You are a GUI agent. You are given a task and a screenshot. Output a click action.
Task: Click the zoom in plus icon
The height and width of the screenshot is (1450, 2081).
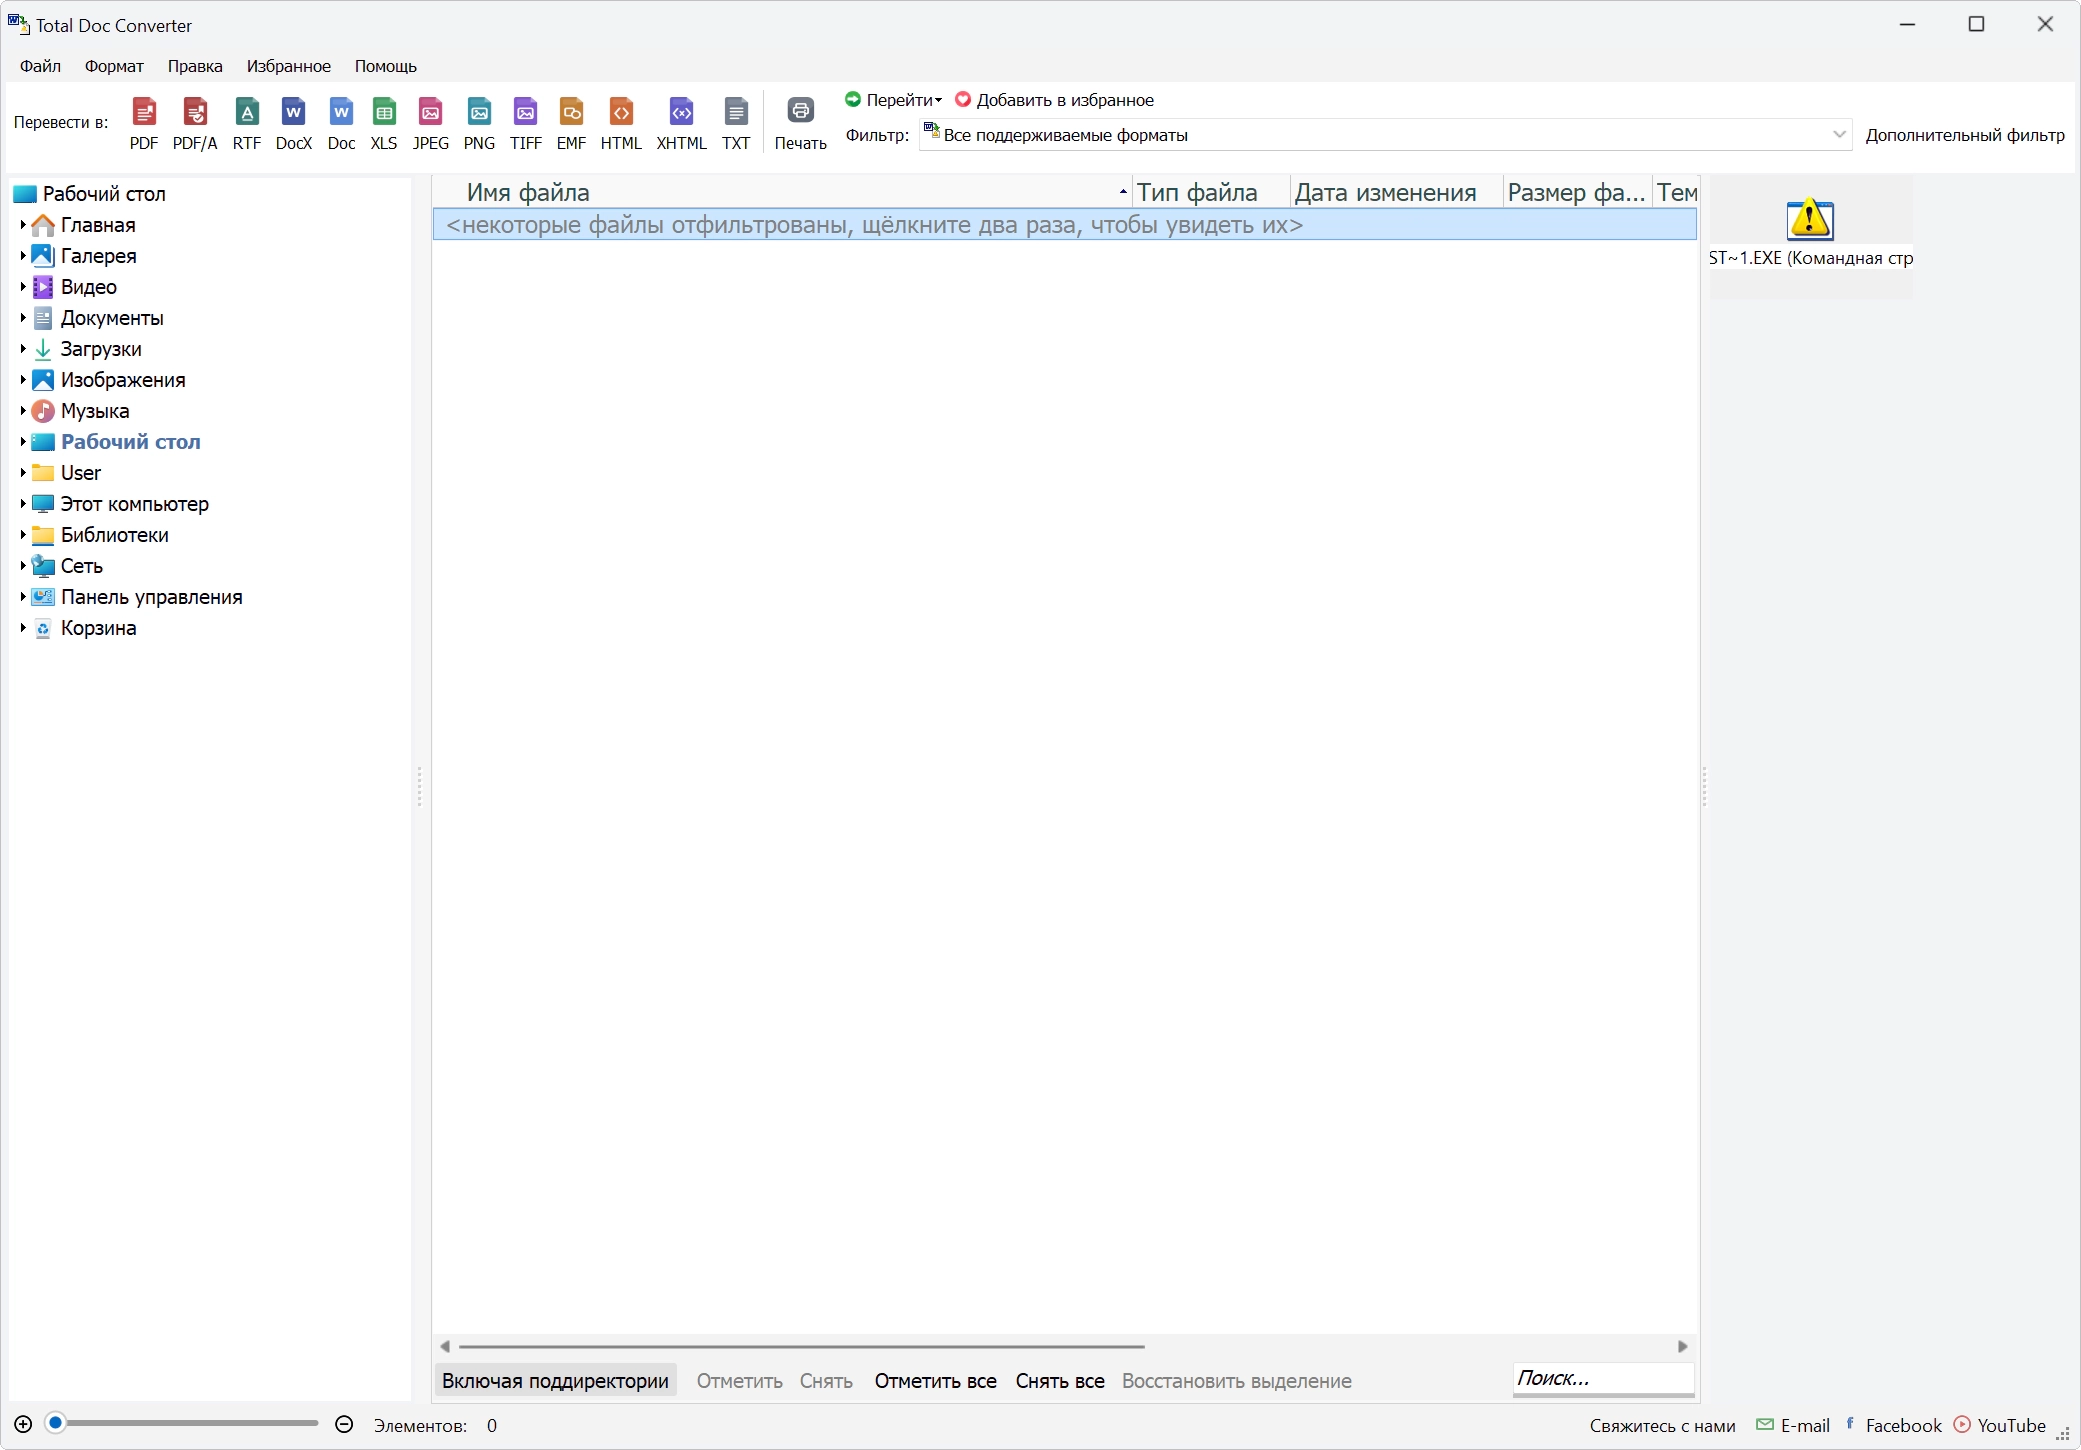pyautogui.click(x=23, y=1424)
